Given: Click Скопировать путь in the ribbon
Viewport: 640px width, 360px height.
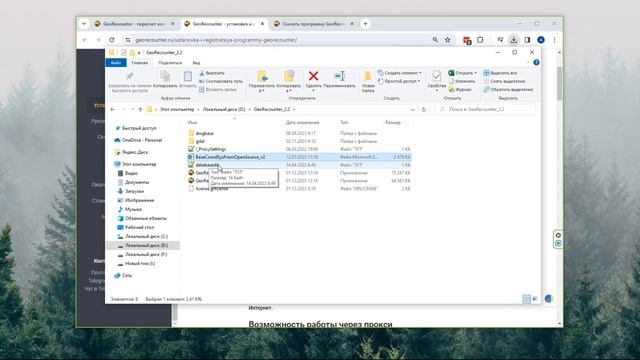Looking at the screenshot, I should 220,81.
